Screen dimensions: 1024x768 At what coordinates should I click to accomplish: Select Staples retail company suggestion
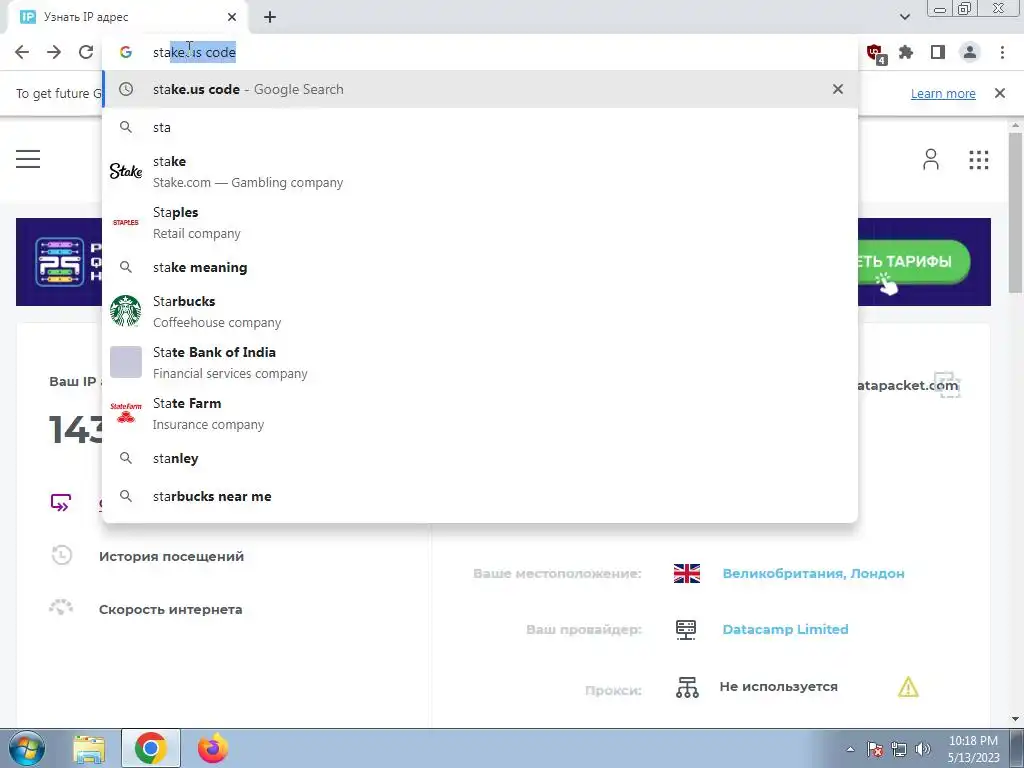pyautogui.click(x=480, y=223)
